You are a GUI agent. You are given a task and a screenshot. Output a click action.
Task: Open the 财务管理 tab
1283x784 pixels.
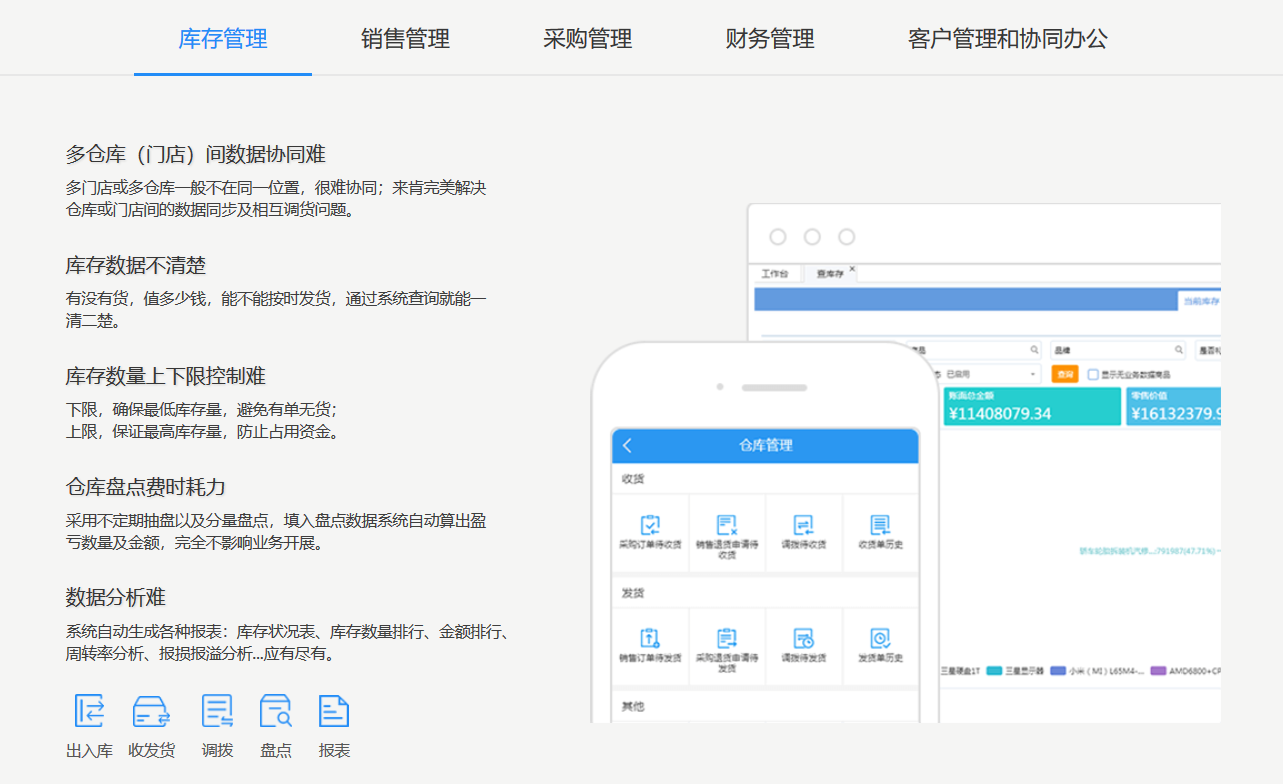click(x=768, y=38)
